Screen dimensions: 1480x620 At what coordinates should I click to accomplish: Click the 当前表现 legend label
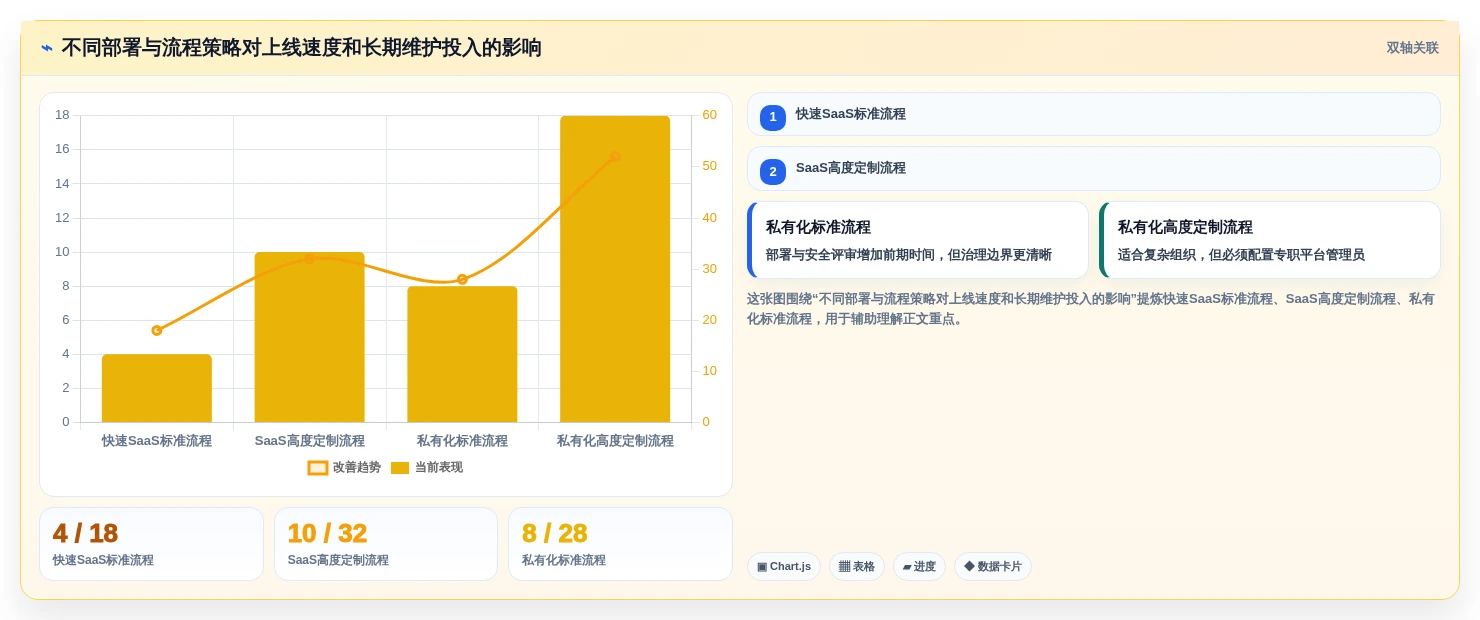[x=439, y=468]
